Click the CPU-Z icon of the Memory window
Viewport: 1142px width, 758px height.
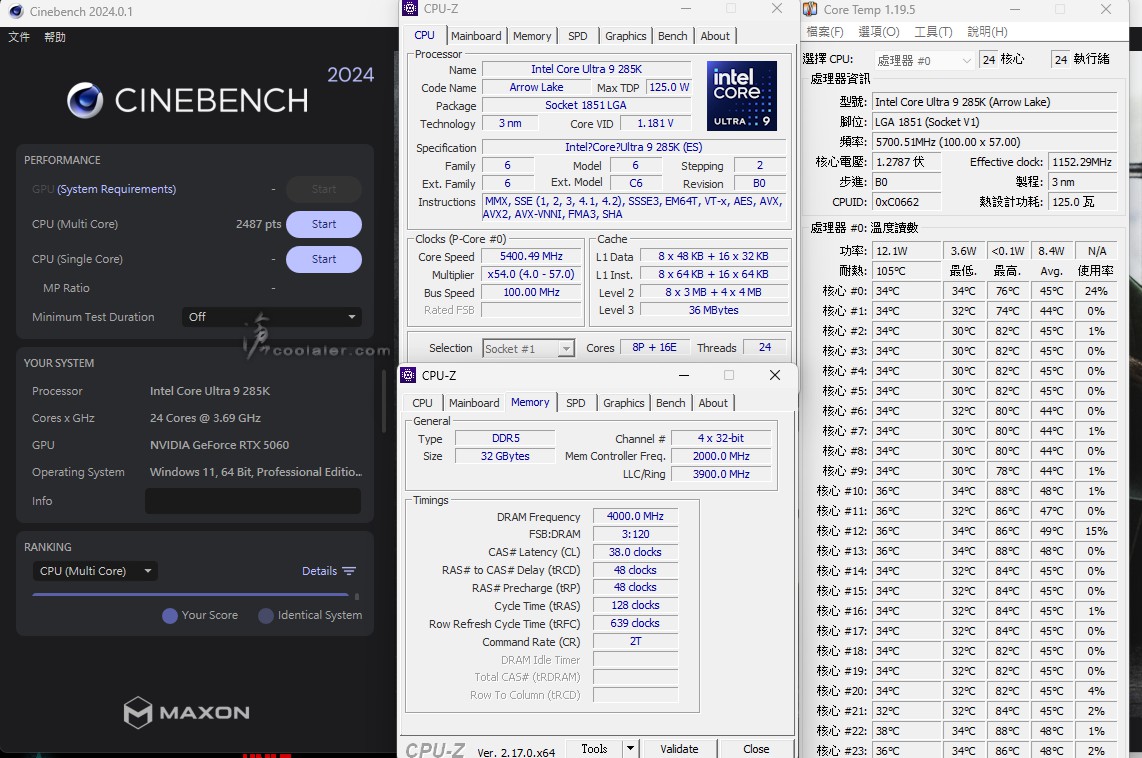(x=408, y=376)
